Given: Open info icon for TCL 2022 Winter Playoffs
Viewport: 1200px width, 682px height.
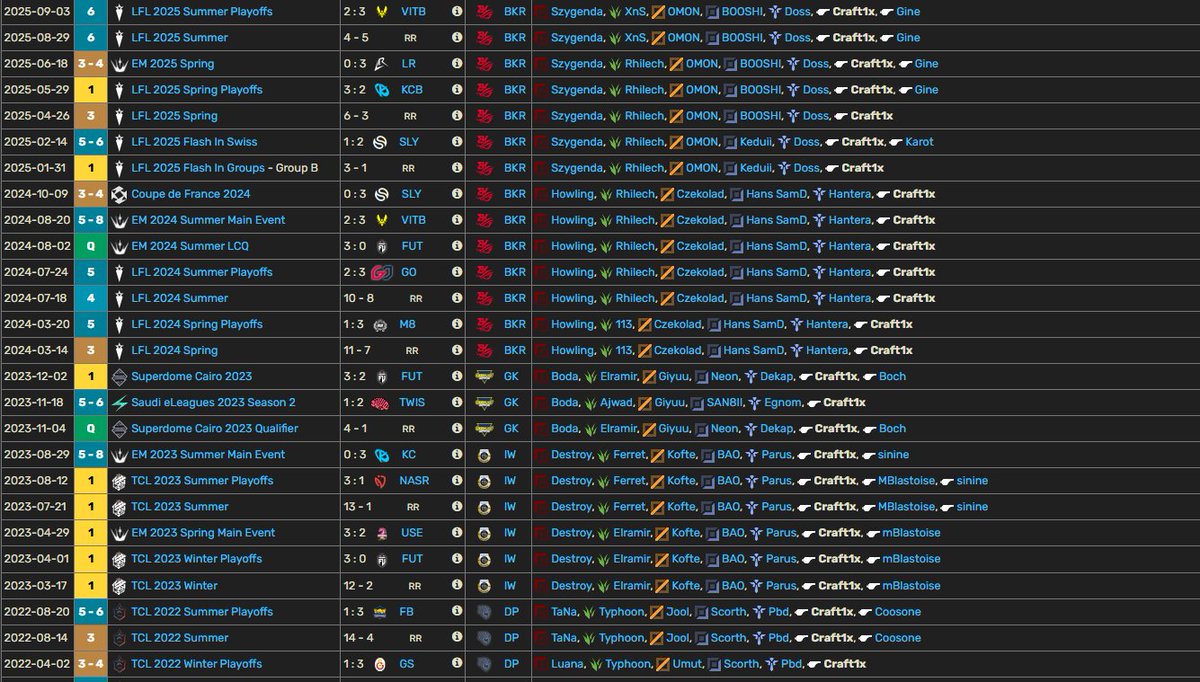Looking at the screenshot, I should [x=457, y=663].
